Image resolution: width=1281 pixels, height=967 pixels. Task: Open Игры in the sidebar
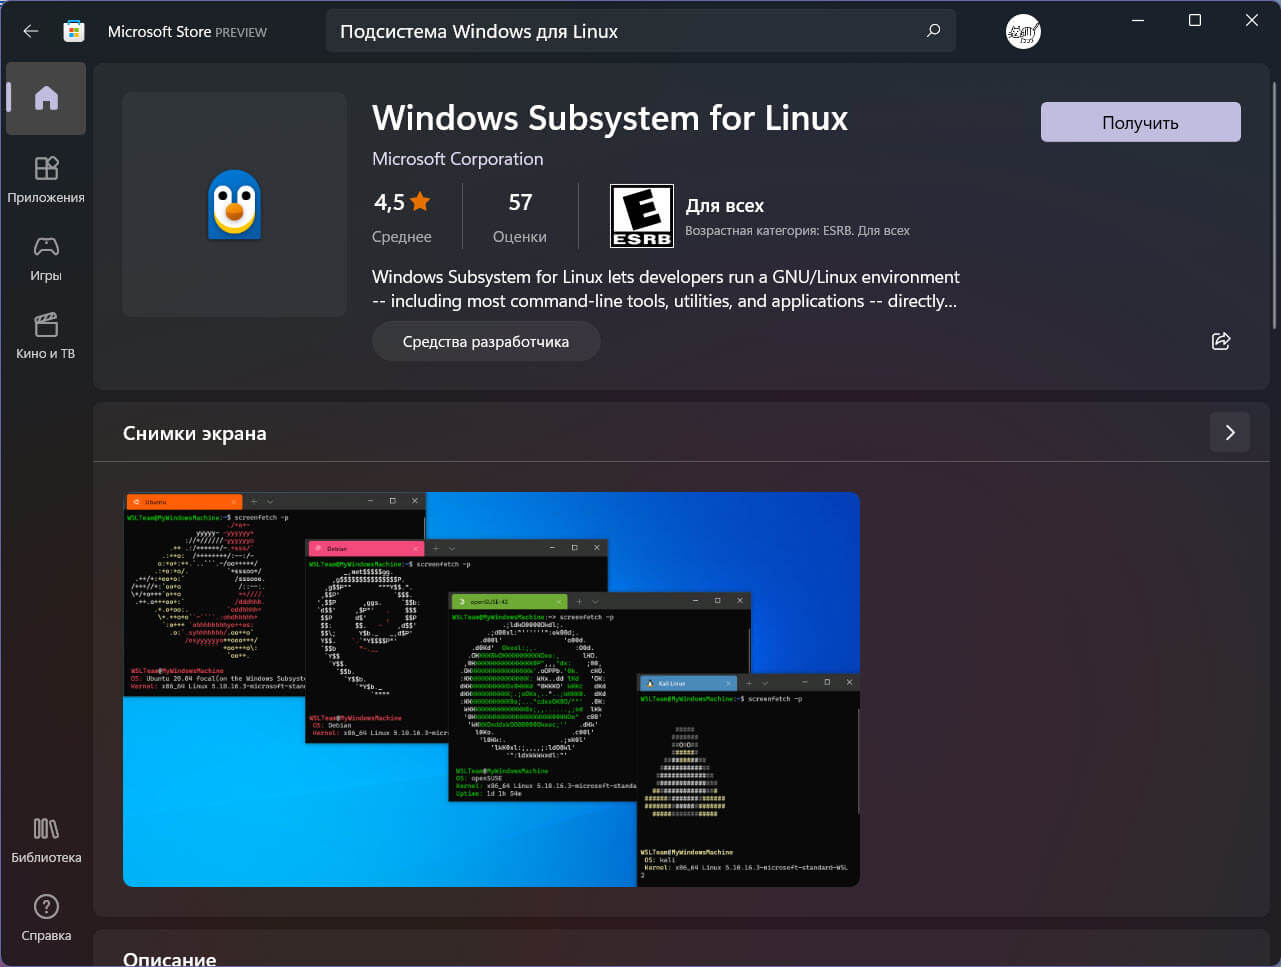[x=46, y=258]
